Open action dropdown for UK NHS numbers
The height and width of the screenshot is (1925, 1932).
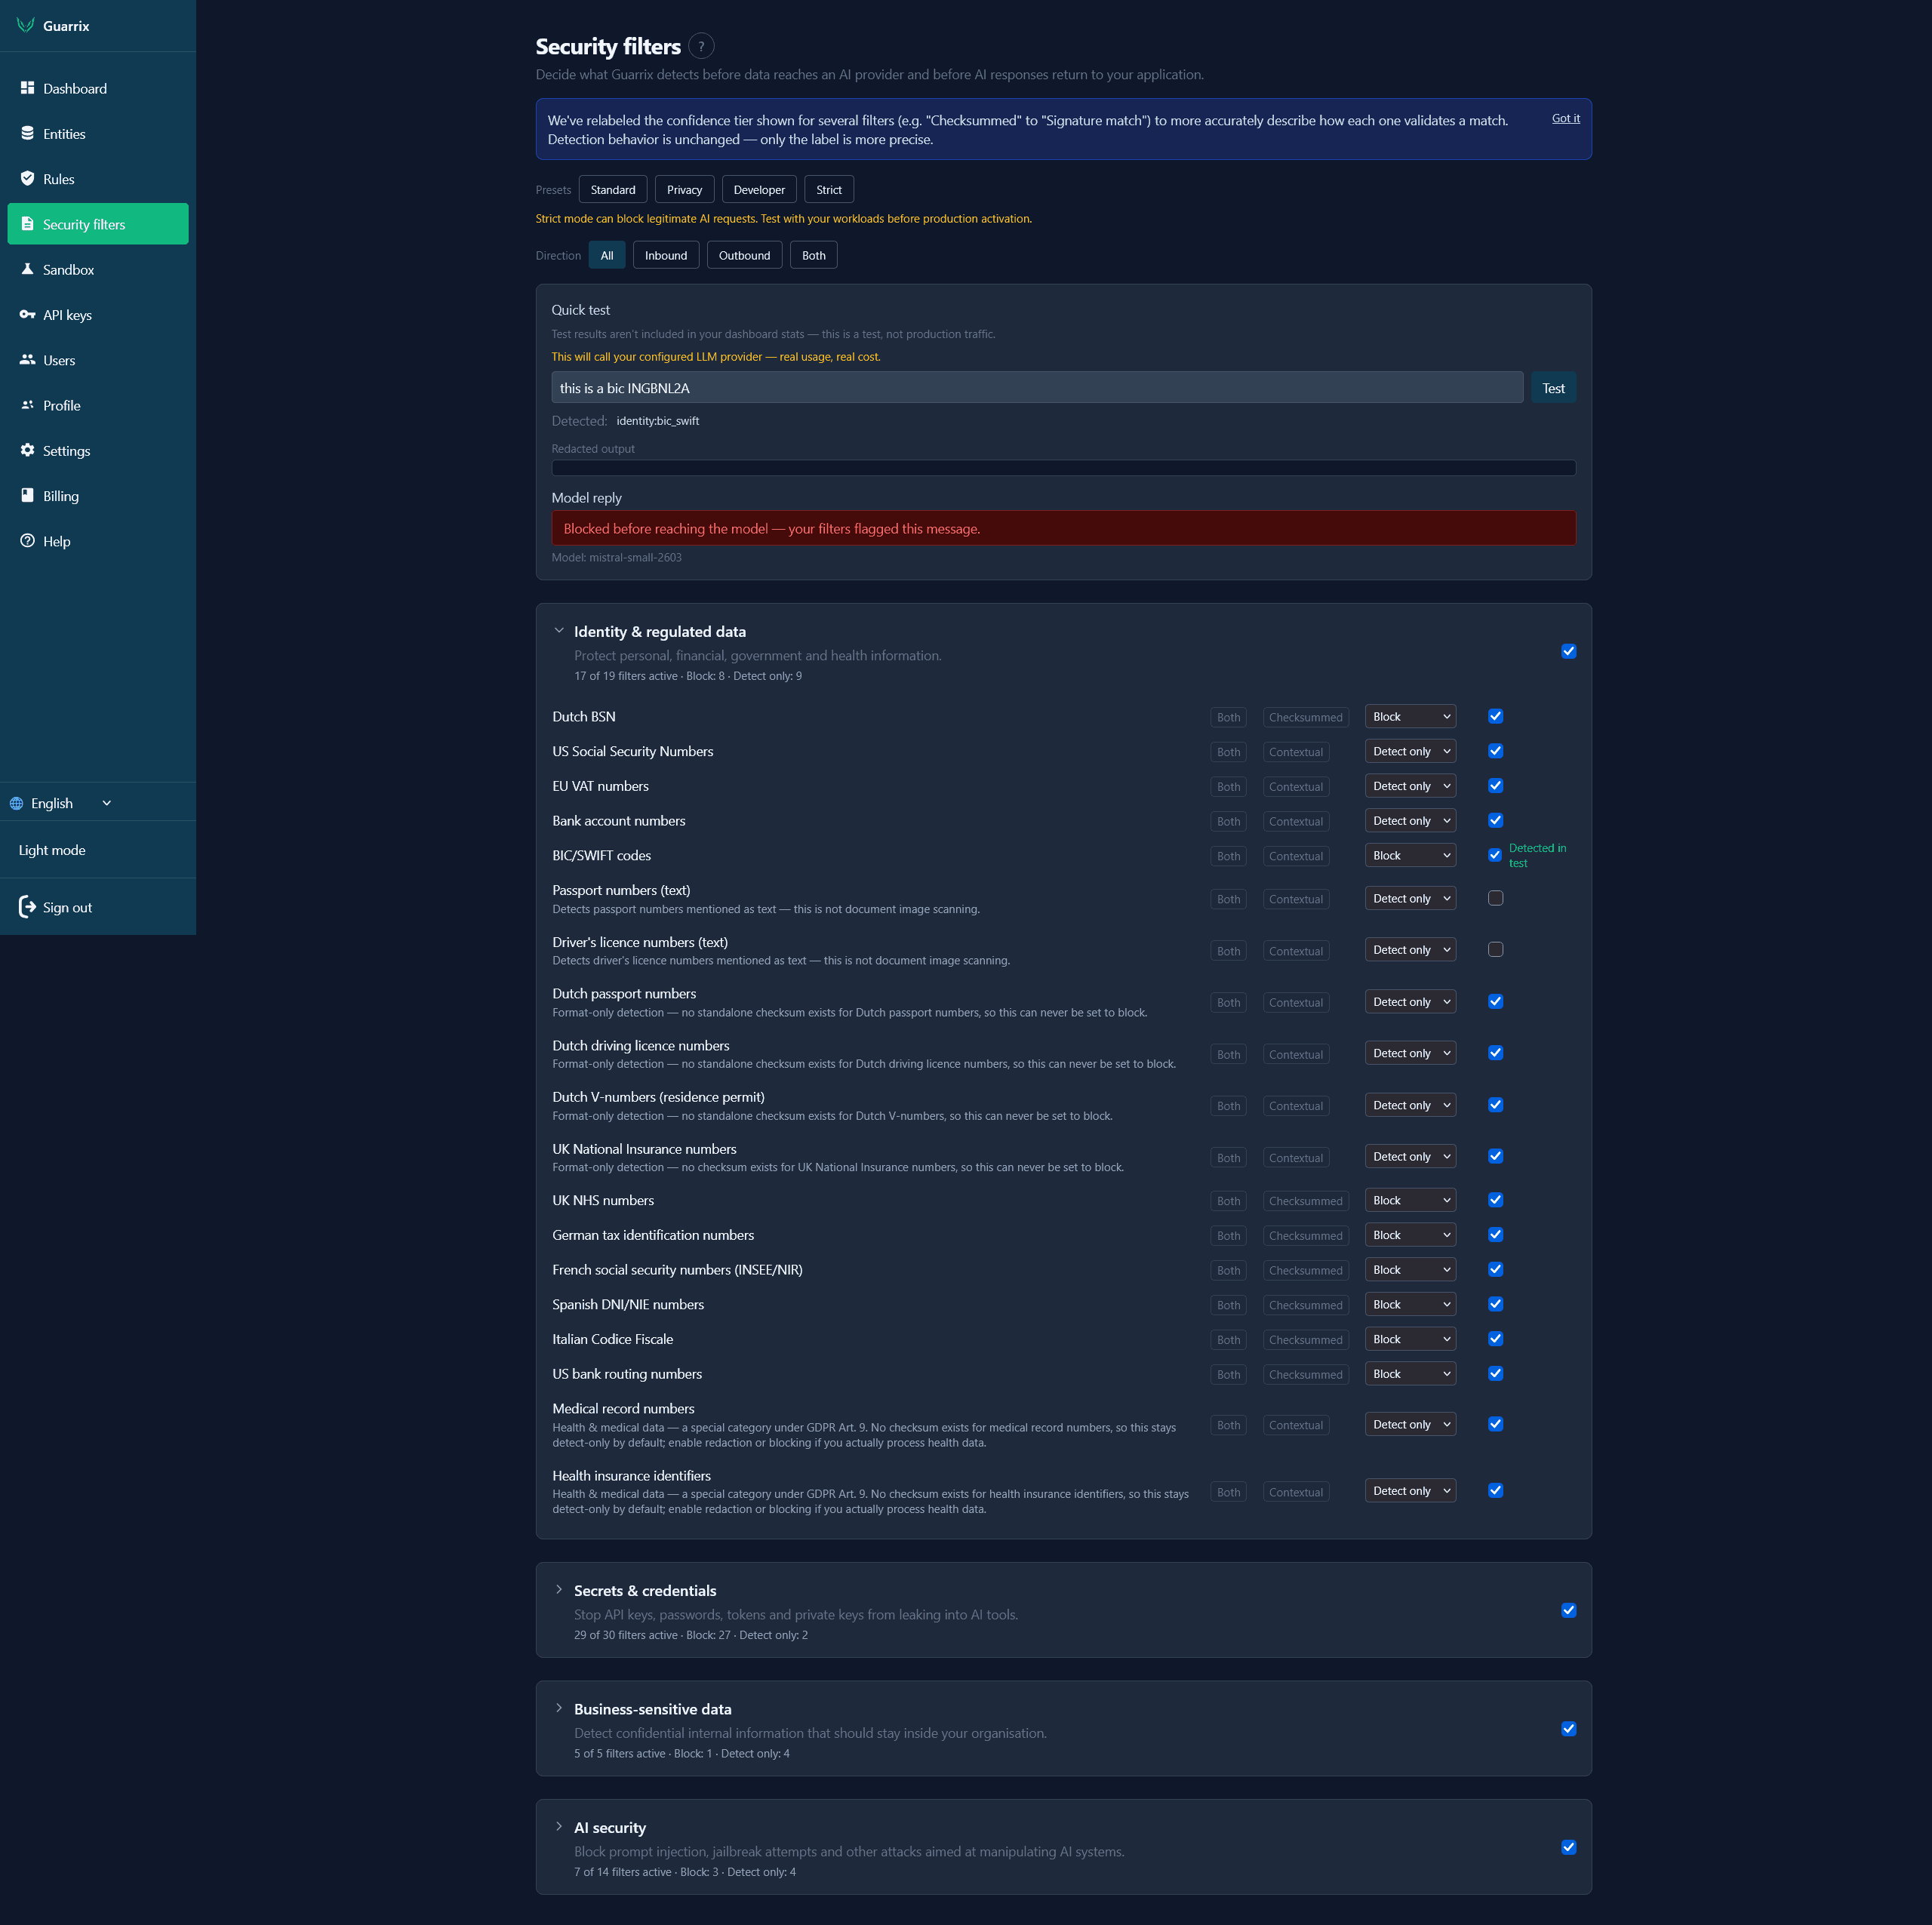click(x=1410, y=1200)
